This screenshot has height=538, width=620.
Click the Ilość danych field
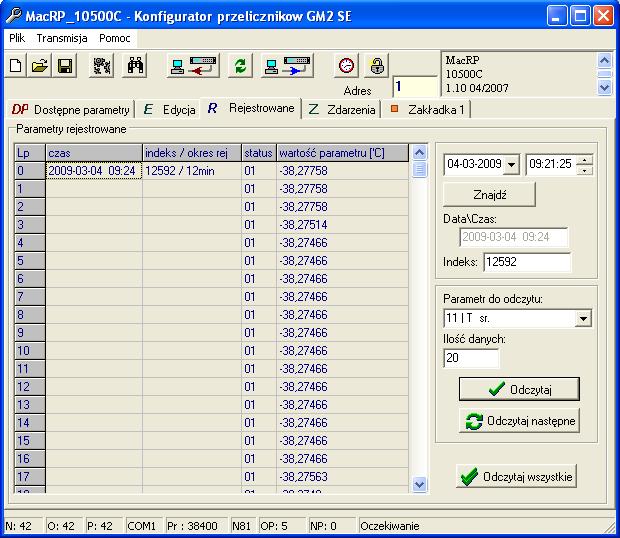471,358
